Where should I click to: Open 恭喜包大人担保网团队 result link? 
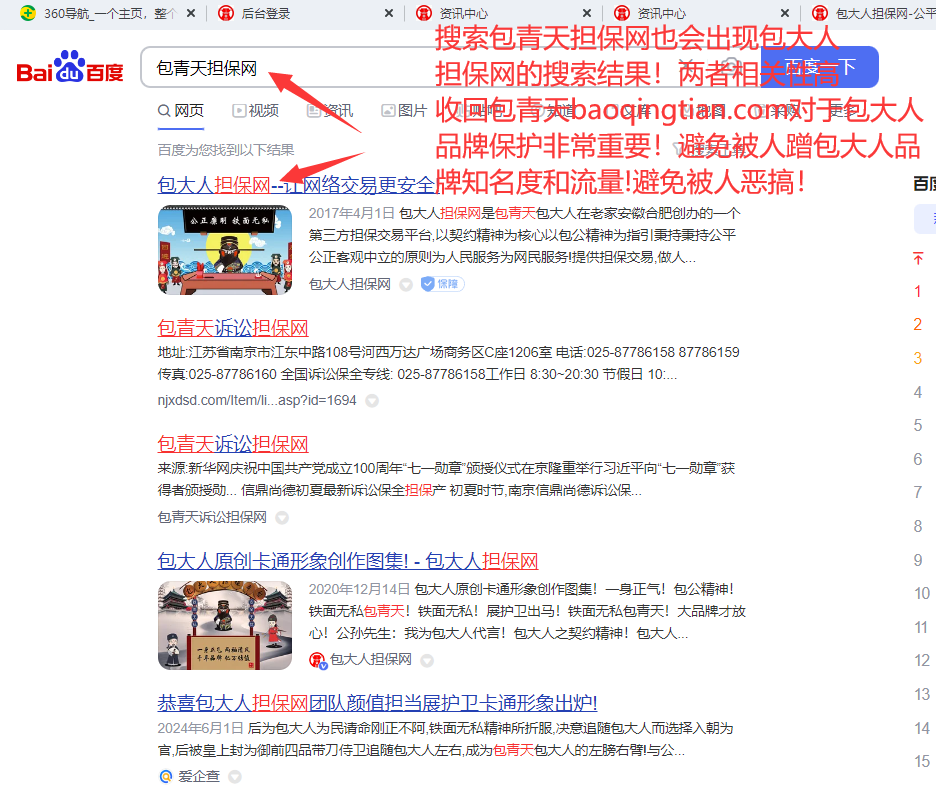(377, 703)
